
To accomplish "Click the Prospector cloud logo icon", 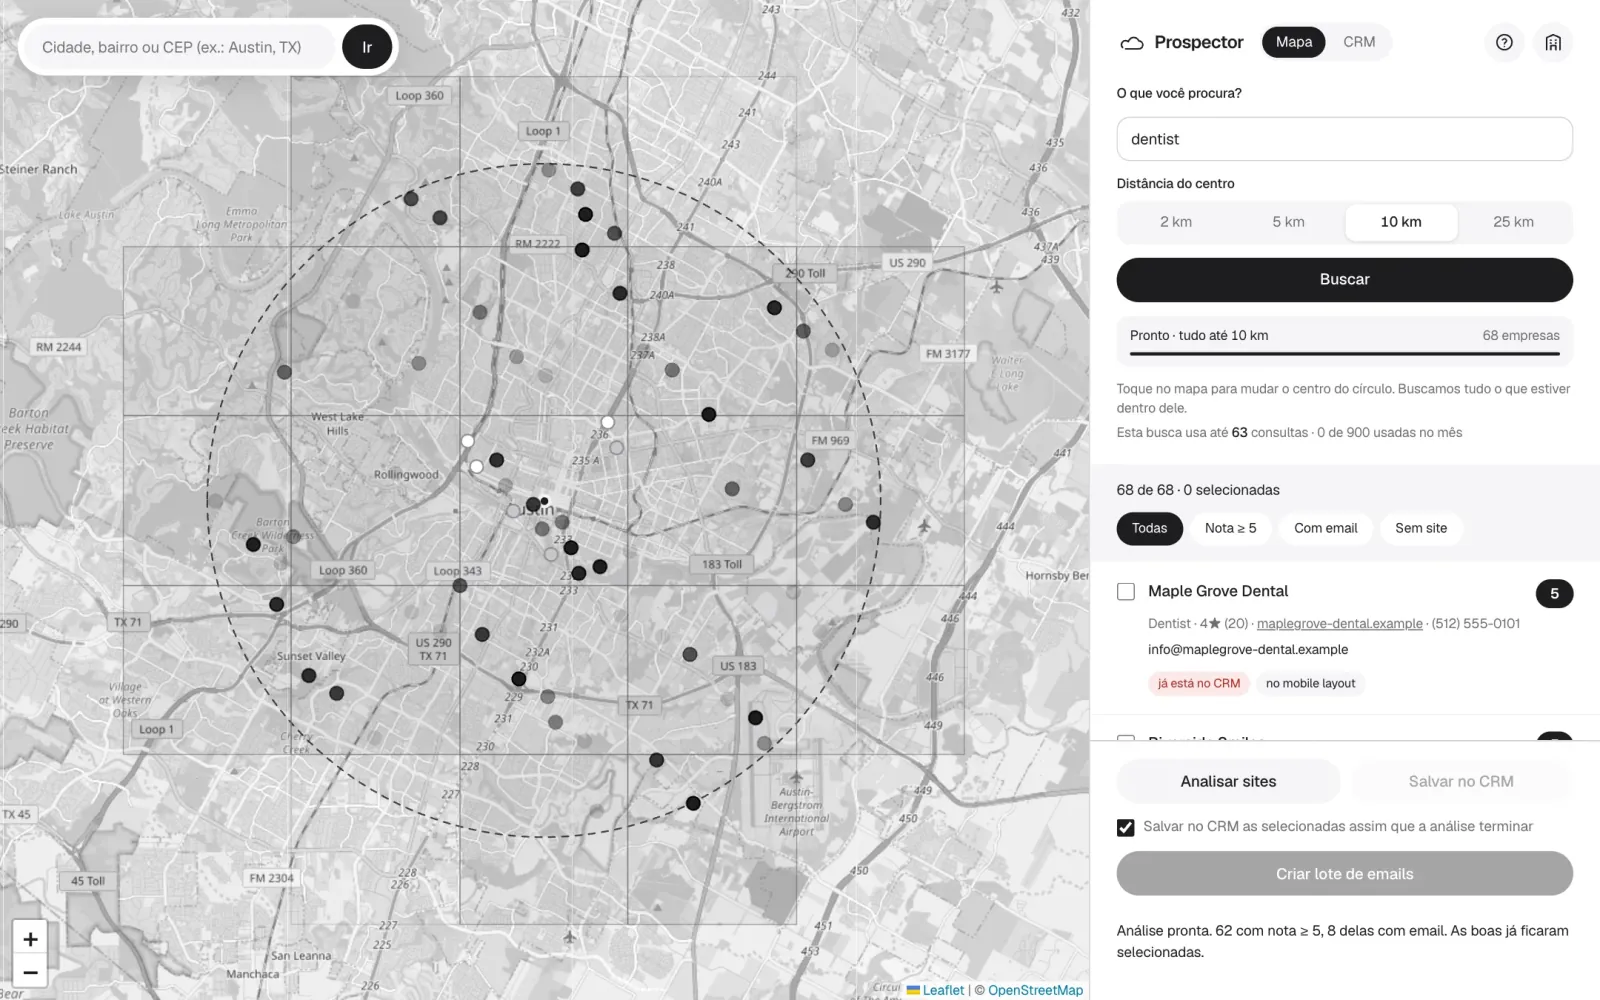I will coord(1131,43).
